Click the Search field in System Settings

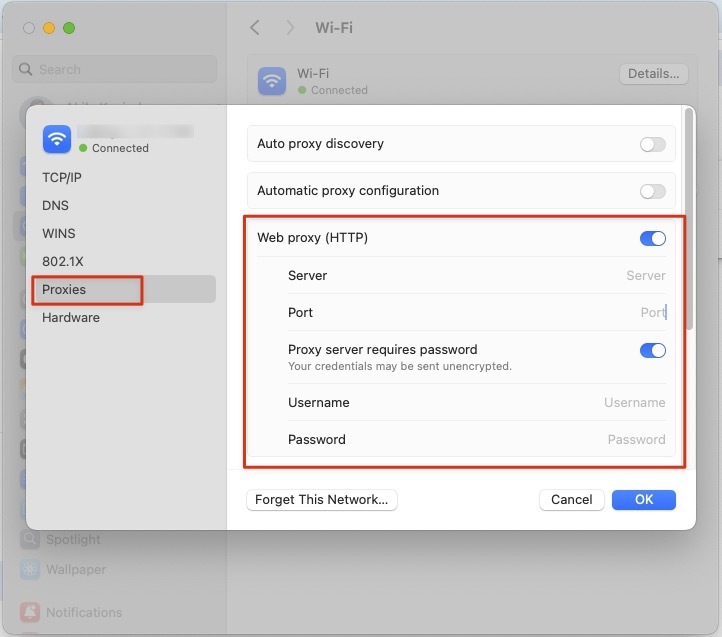pos(114,69)
